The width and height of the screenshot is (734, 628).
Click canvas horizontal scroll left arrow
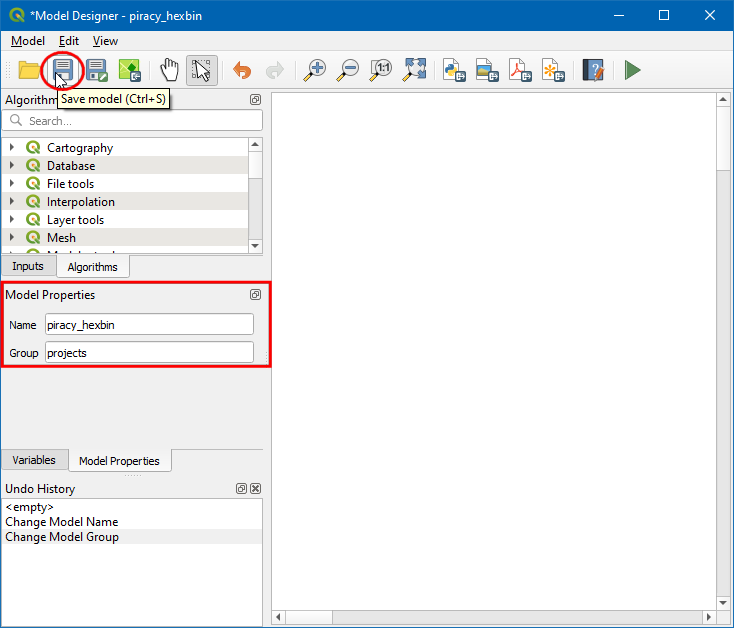(x=278, y=617)
